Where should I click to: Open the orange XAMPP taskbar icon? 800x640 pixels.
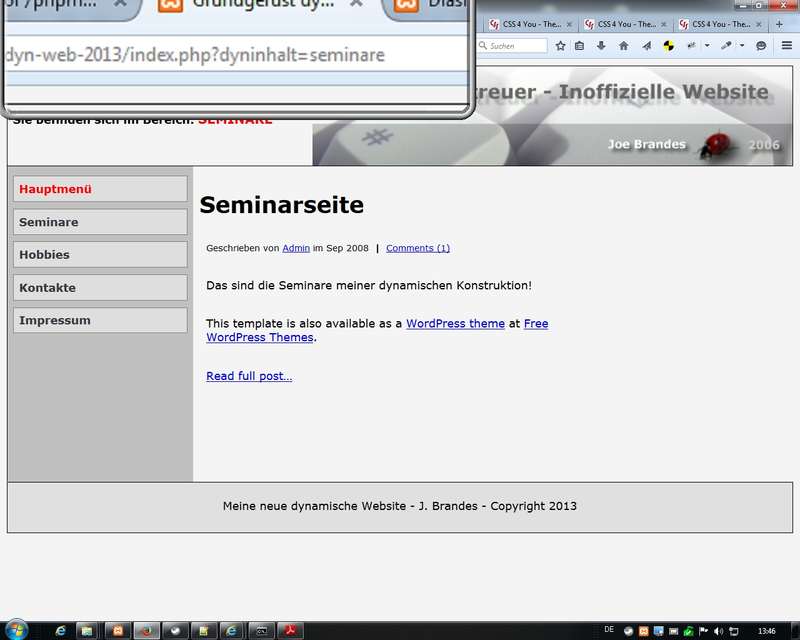pos(118,631)
